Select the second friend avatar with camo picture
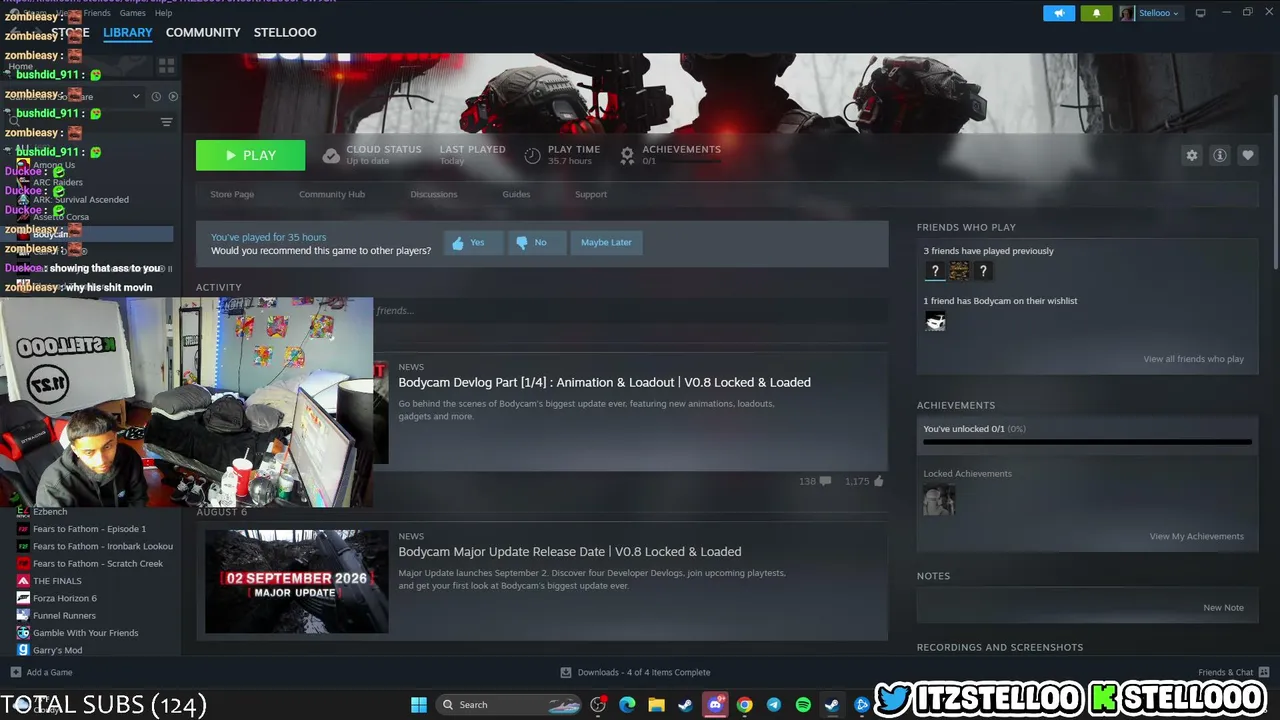This screenshot has width=1280, height=720. click(x=959, y=271)
